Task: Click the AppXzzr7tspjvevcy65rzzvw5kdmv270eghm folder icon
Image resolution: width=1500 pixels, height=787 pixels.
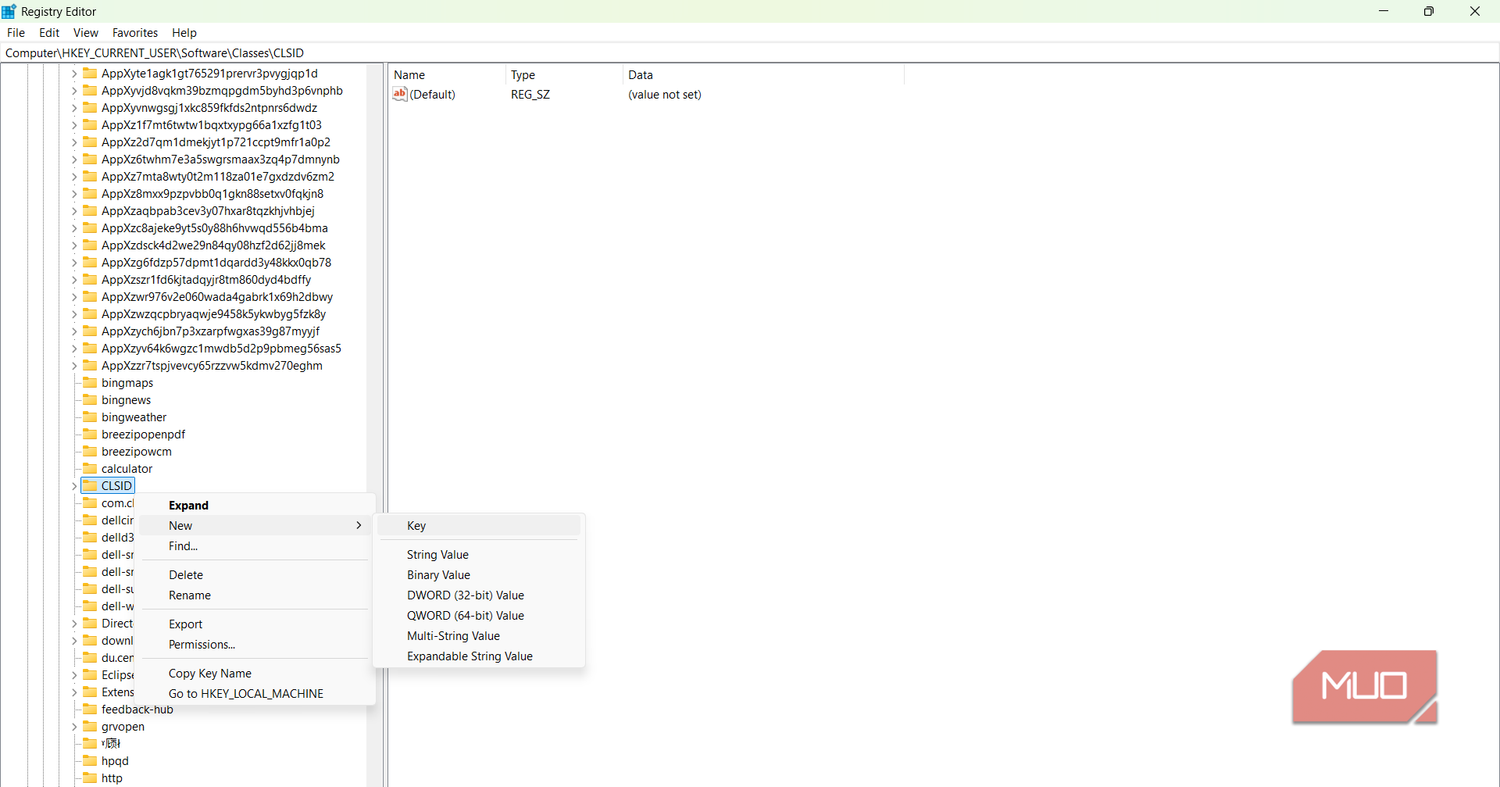Action: pos(89,366)
